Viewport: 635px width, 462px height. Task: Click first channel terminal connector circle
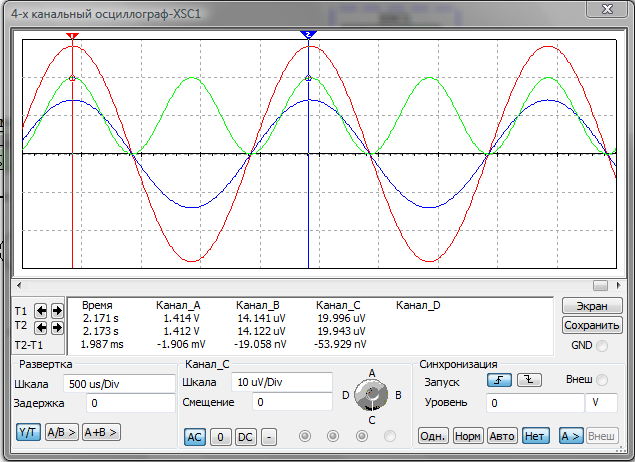pyautogui.click(x=305, y=436)
